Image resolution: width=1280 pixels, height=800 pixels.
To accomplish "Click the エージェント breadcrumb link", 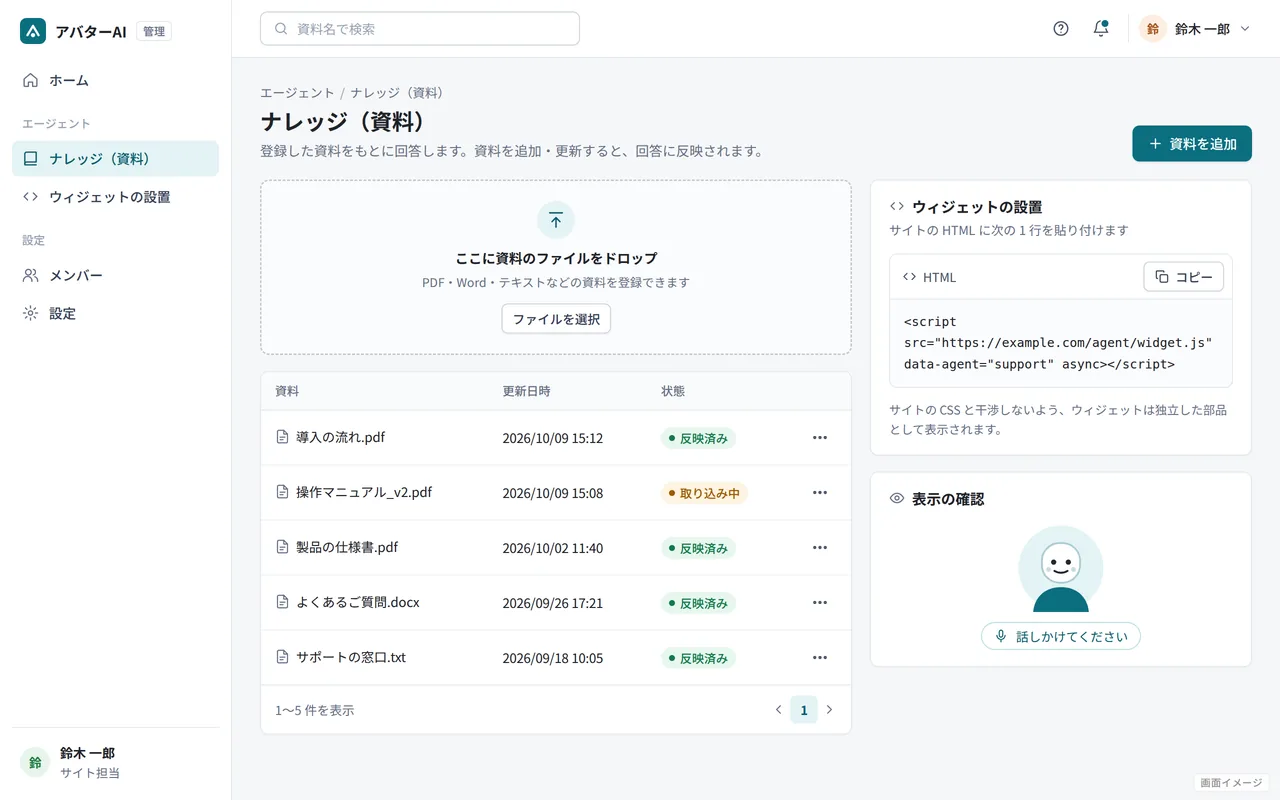I will (x=297, y=93).
